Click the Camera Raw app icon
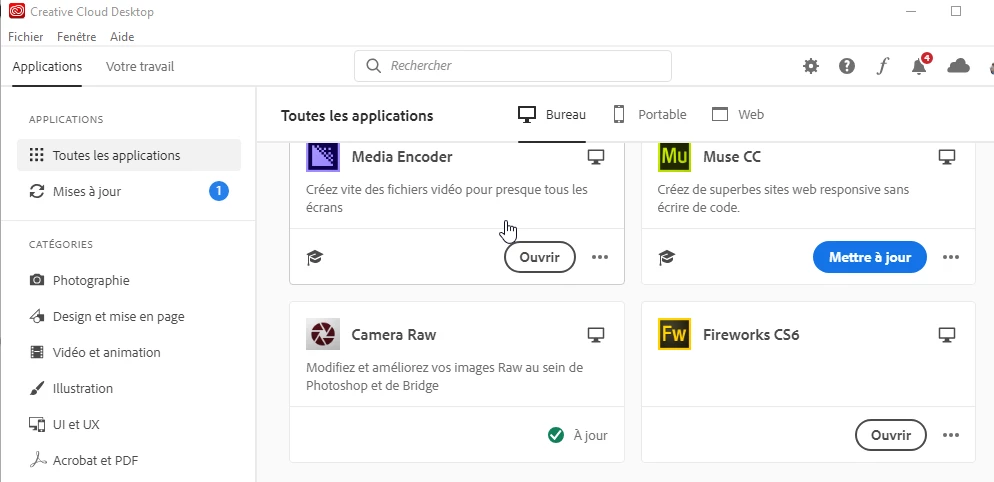The image size is (994, 482). [323, 334]
